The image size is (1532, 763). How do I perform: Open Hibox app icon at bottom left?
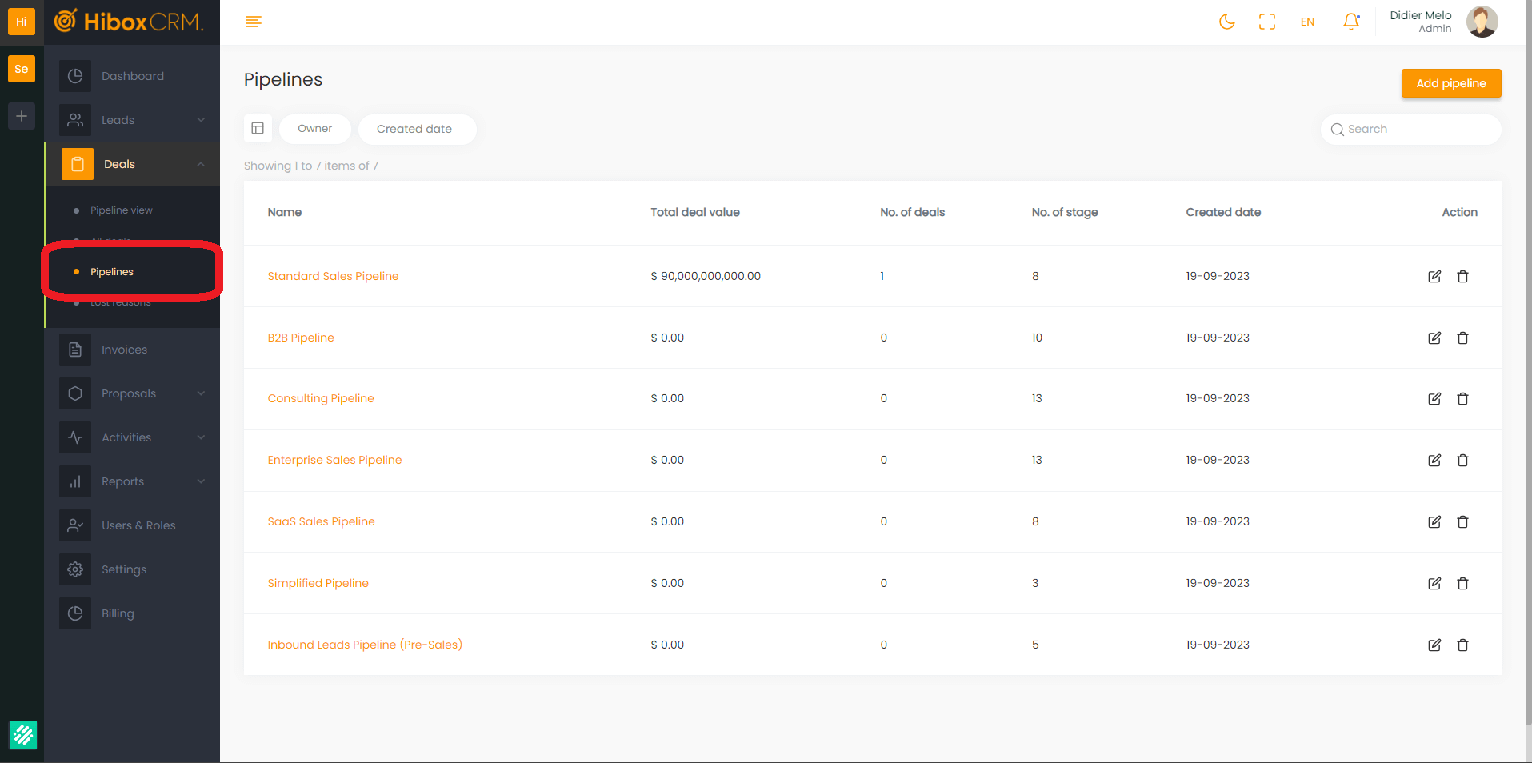click(23, 735)
